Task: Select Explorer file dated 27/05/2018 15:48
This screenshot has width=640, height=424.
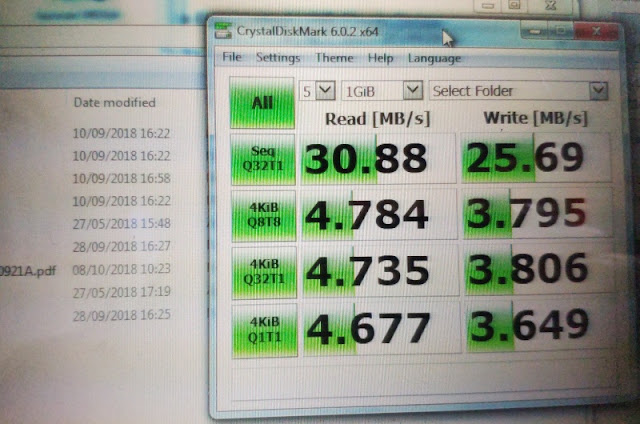Action: (x=121, y=224)
